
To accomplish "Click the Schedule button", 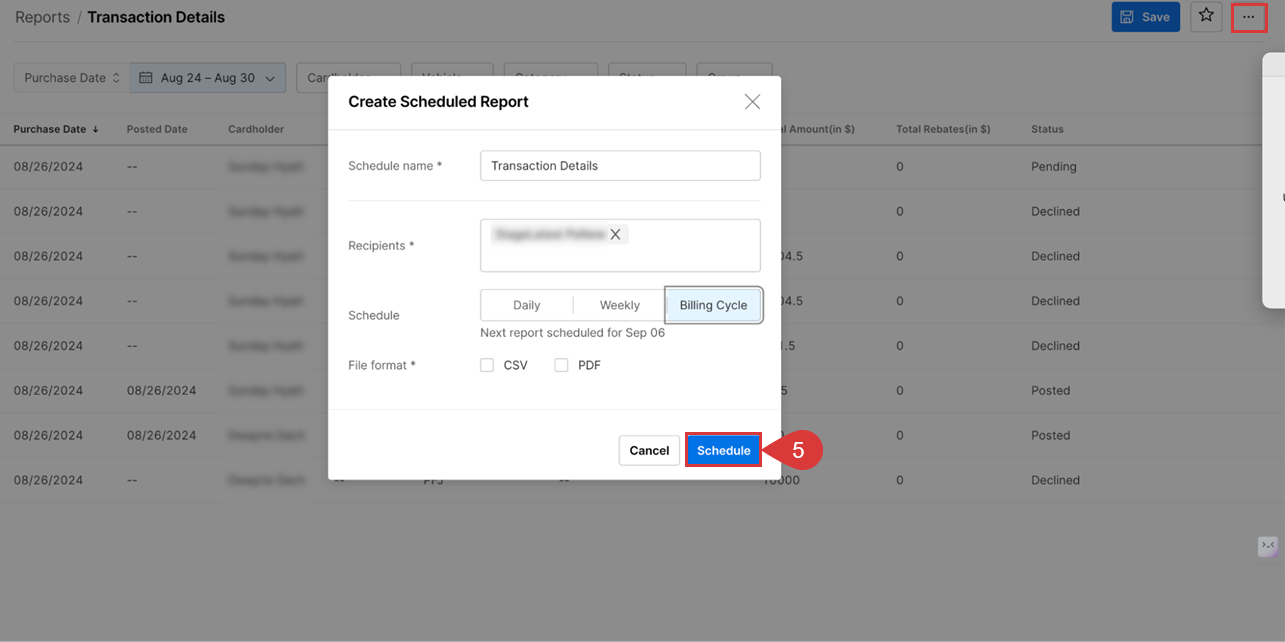I will click(723, 450).
